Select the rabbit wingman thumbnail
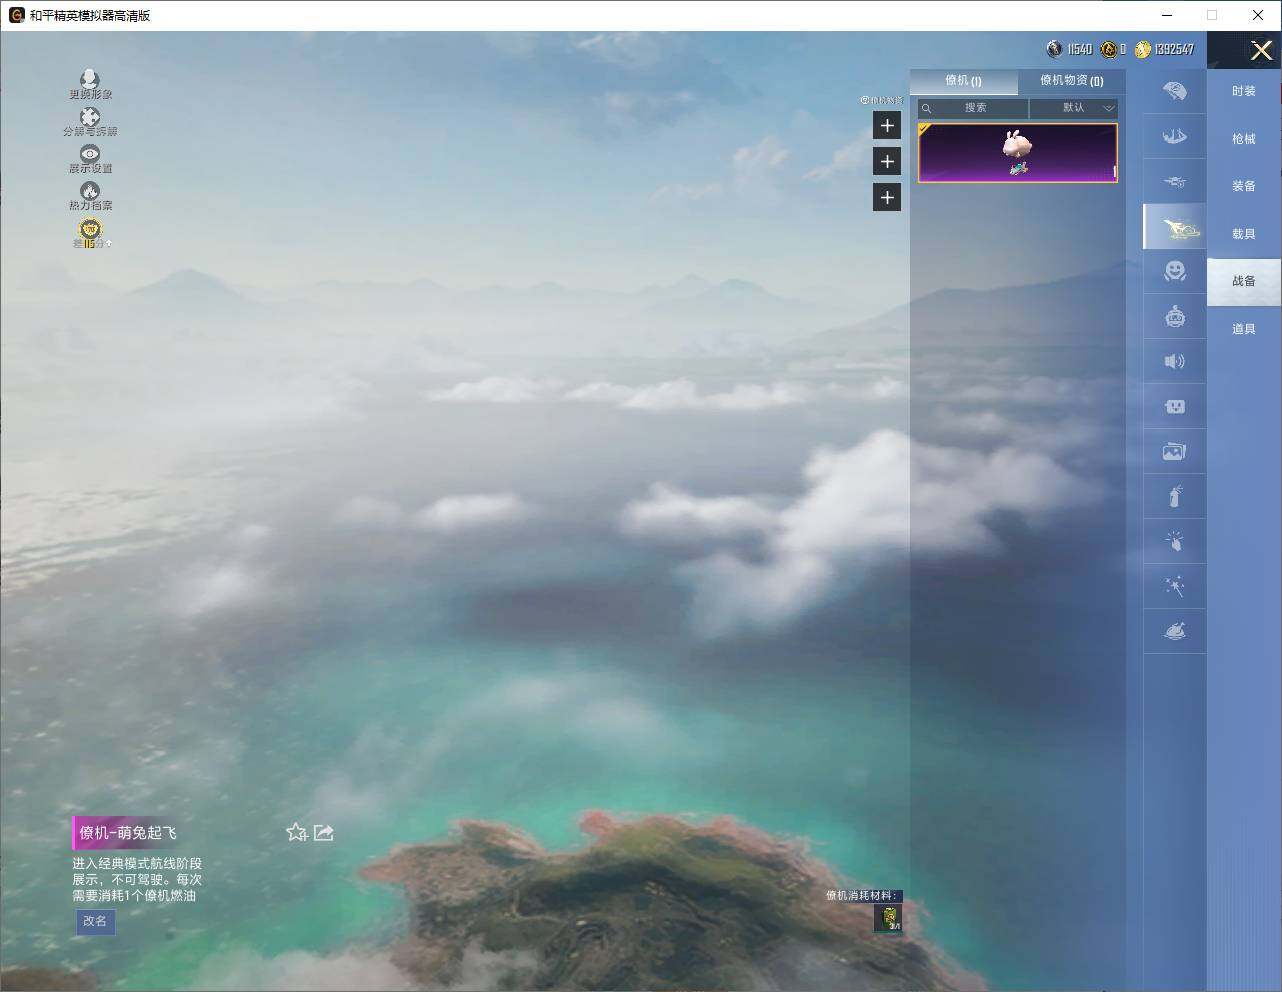The image size is (1282, 992). coord(1018,153)
